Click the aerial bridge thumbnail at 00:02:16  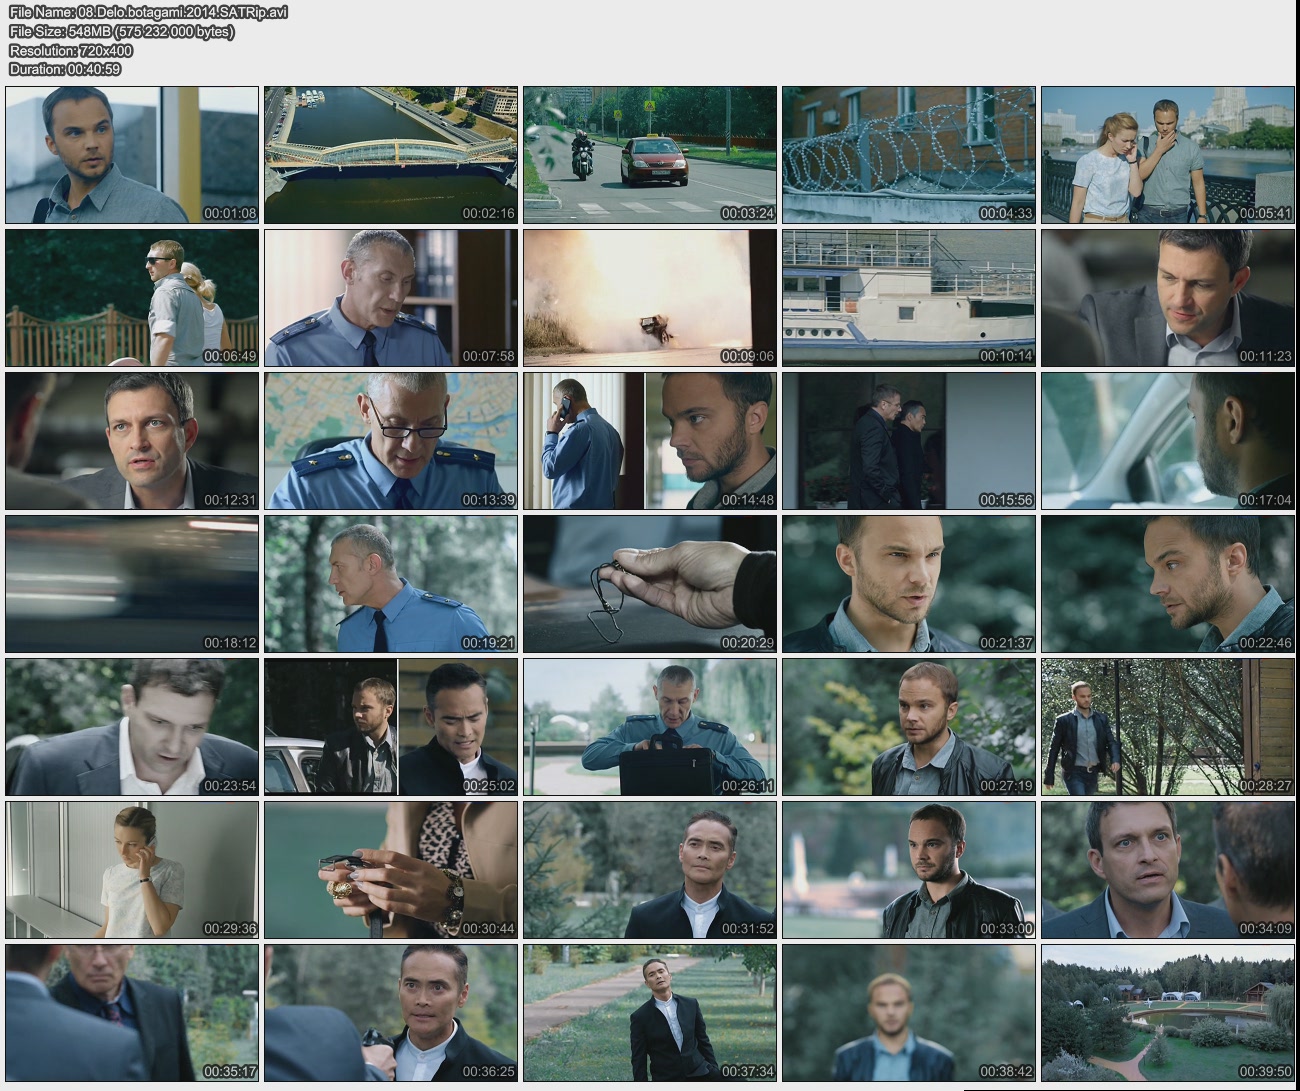point(391,155)
